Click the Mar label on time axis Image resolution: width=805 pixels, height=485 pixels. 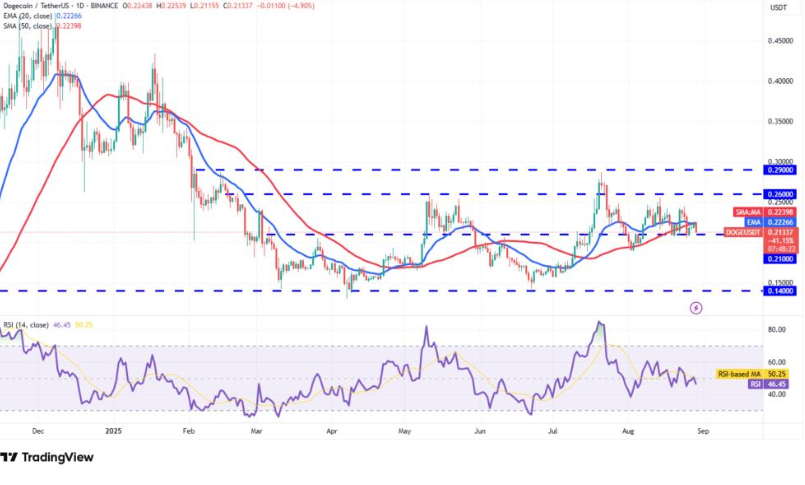click(x=256, y=431)
